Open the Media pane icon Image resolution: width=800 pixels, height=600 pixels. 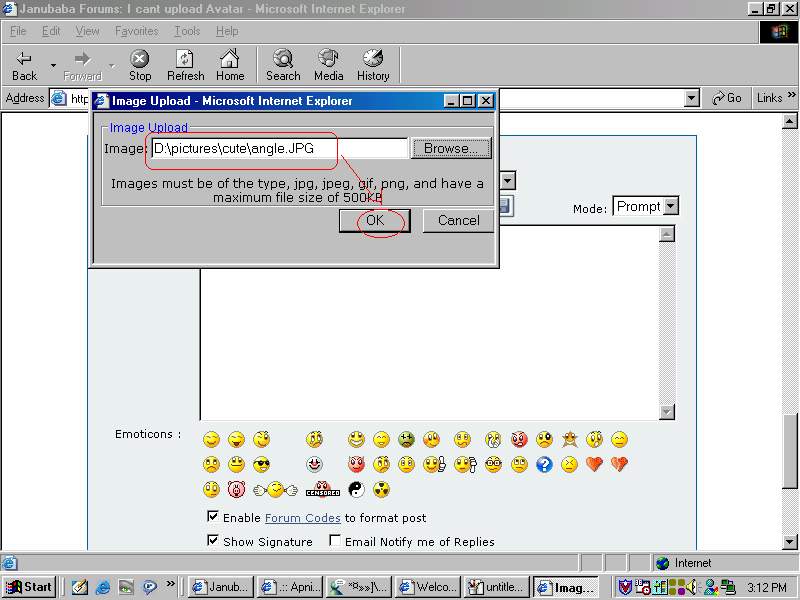328,65
